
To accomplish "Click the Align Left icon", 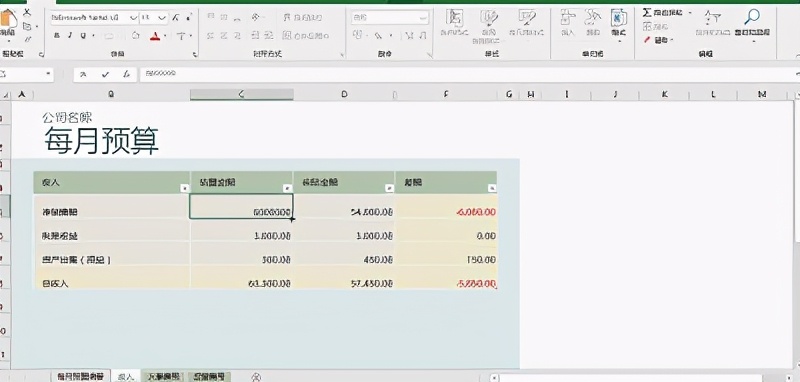I will tap(210, 36).
